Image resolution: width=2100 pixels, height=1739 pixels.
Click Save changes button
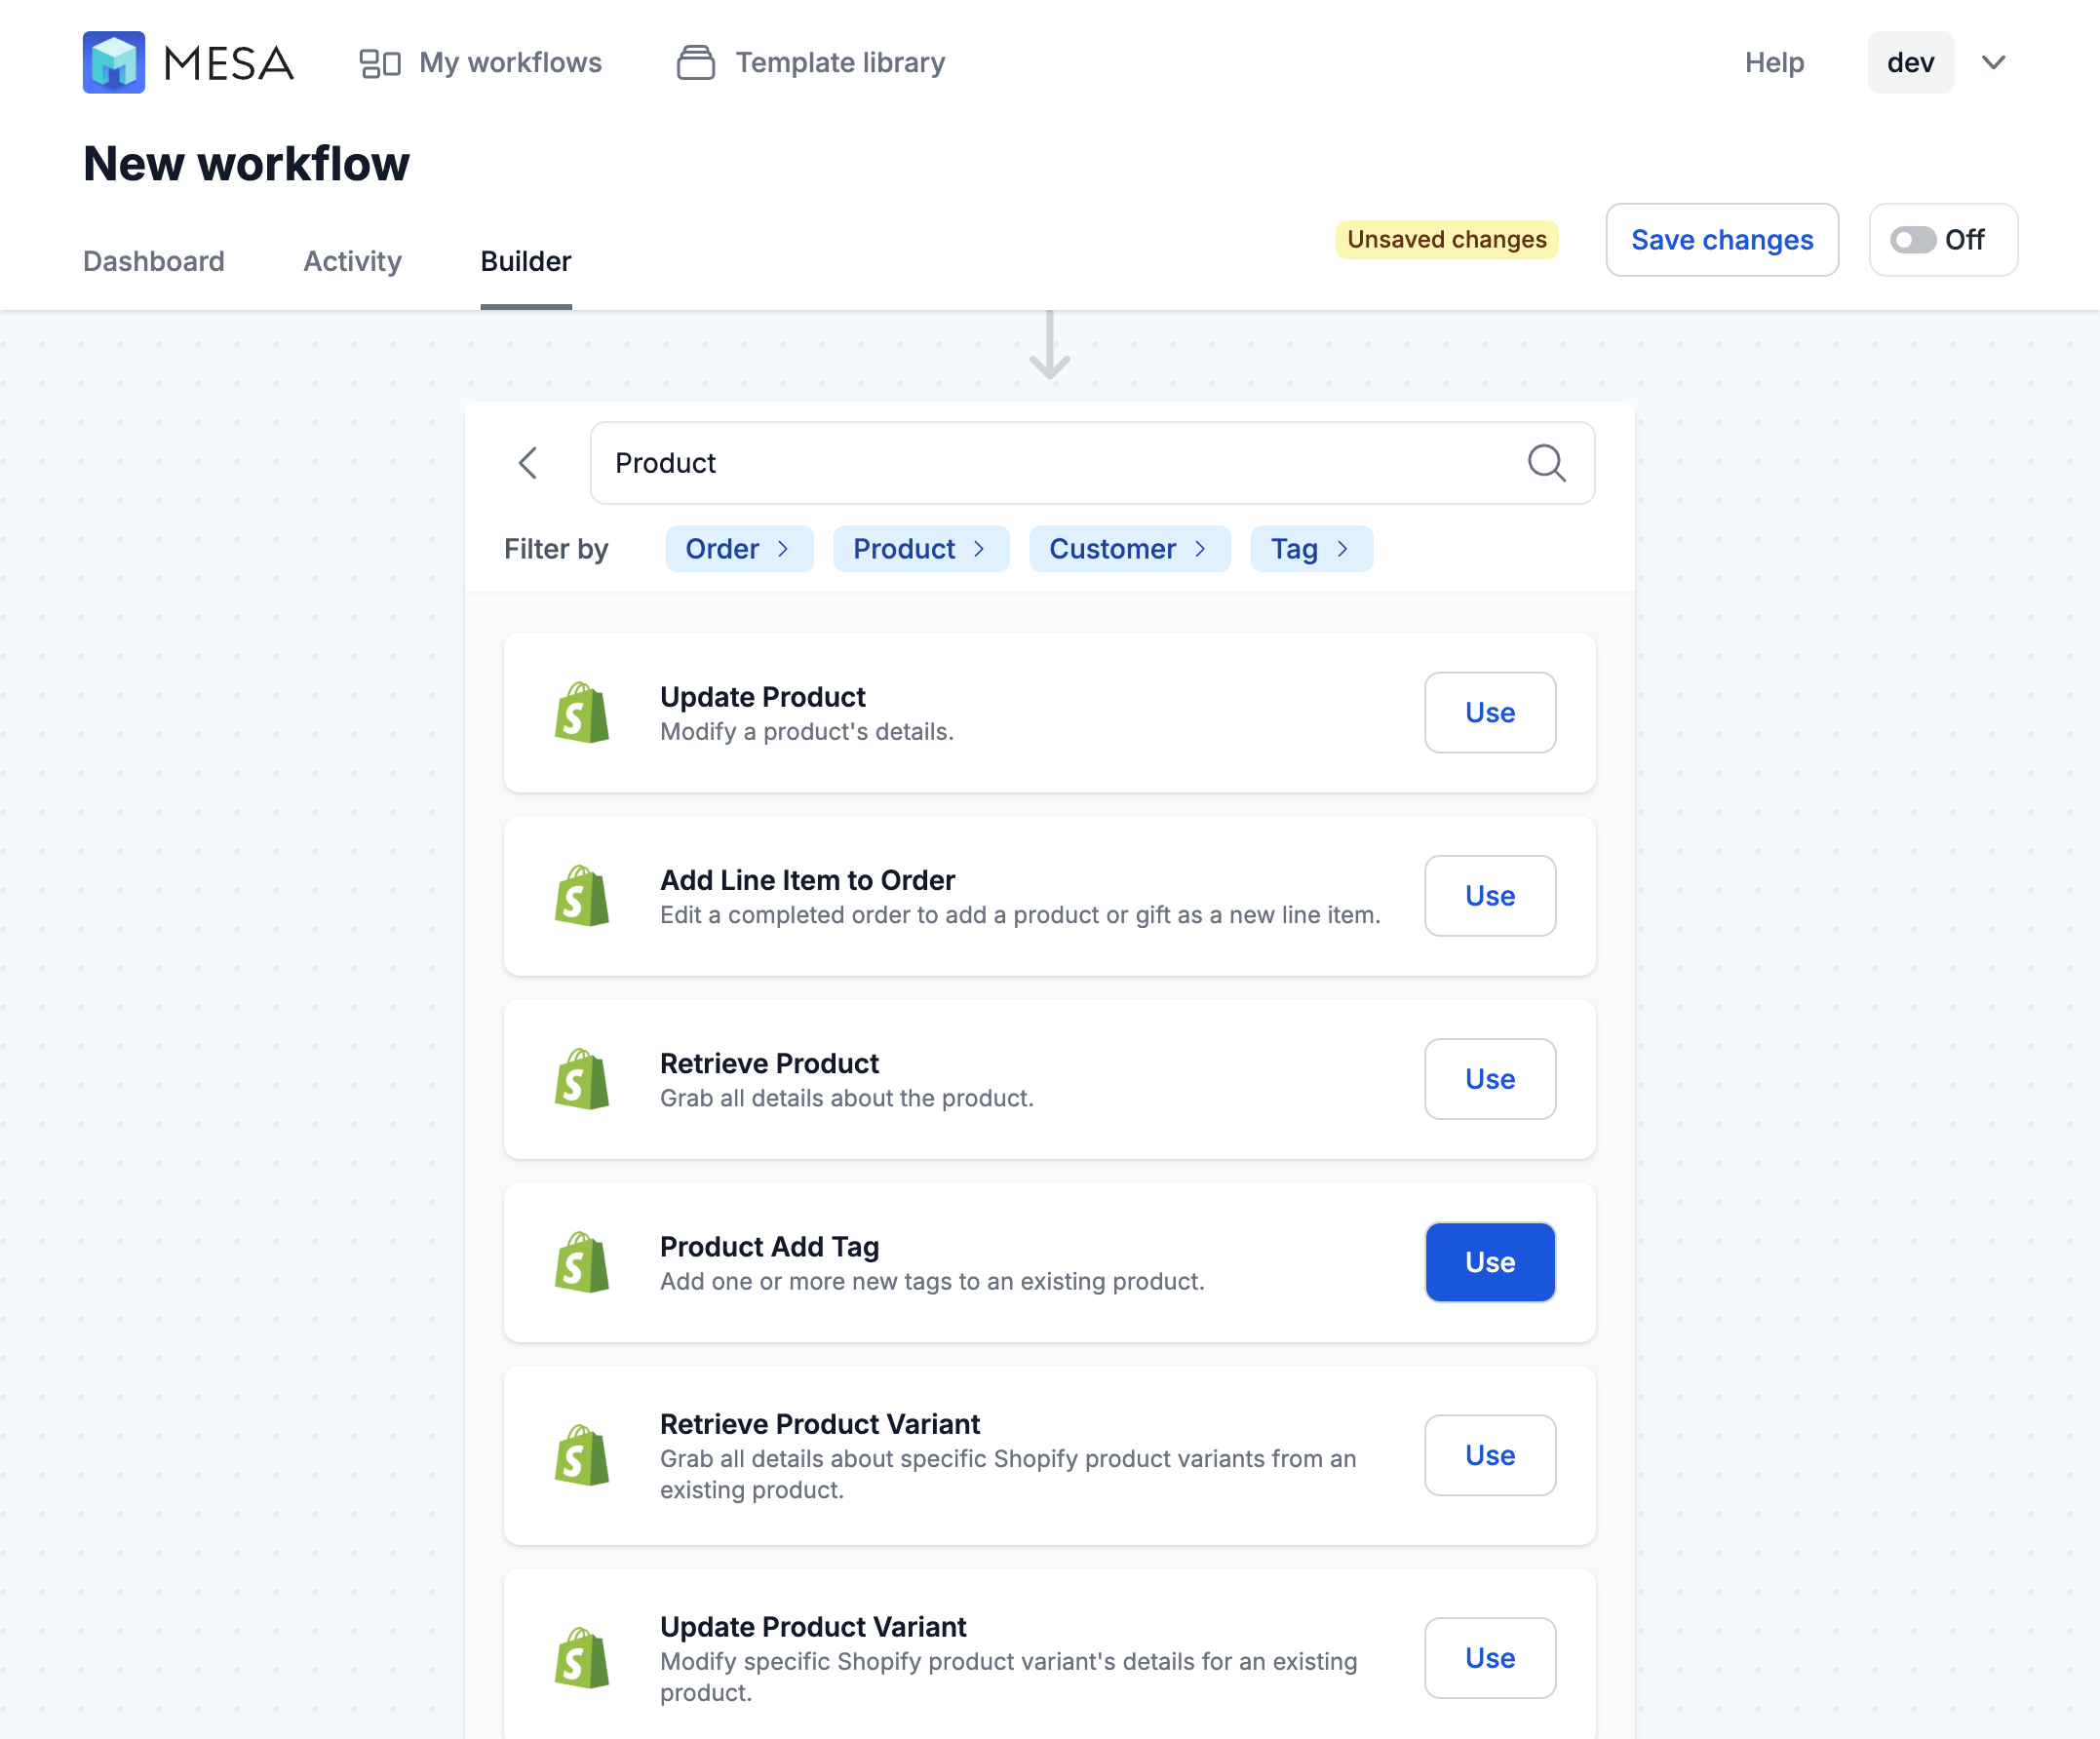click(x=1722, y=239)
